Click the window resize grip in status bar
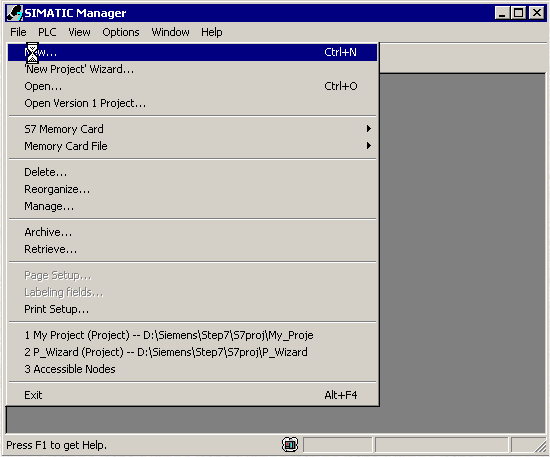This screenshot has width=550, height=457. 540,445
